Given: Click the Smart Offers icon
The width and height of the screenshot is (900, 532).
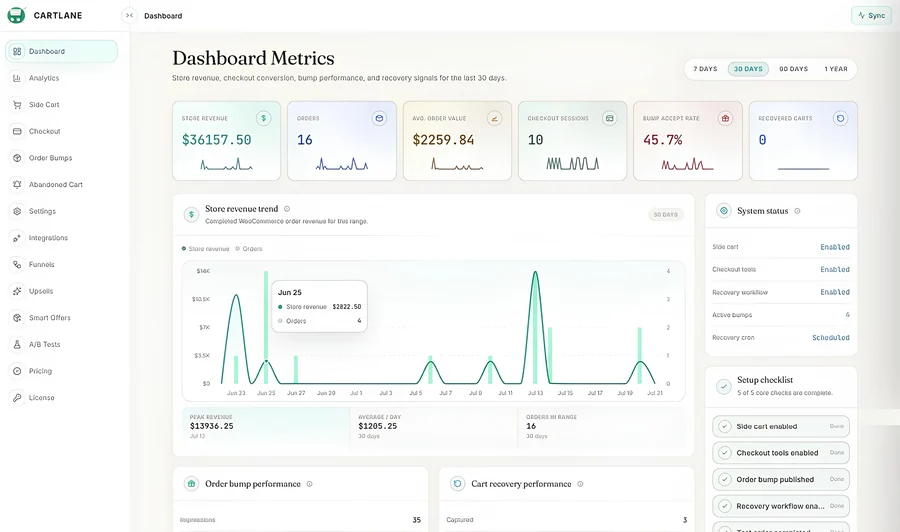Looking at the screenshot, I should (17, 317).
